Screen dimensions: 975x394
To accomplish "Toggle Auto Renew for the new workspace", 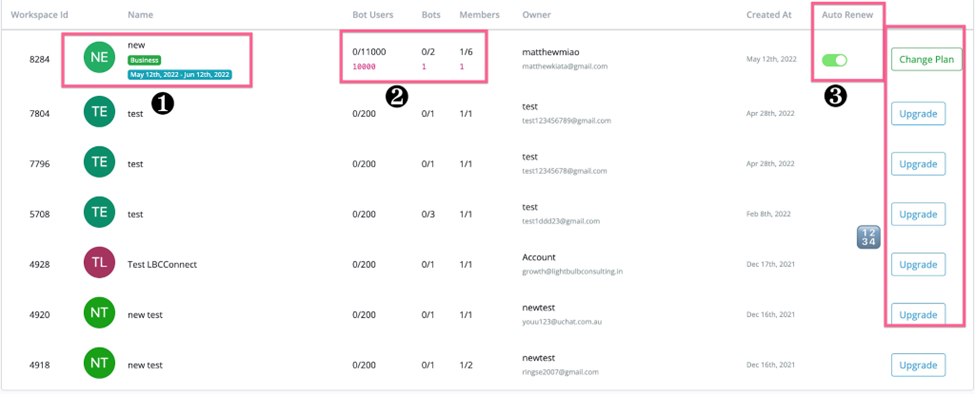I will coord(834,60).
